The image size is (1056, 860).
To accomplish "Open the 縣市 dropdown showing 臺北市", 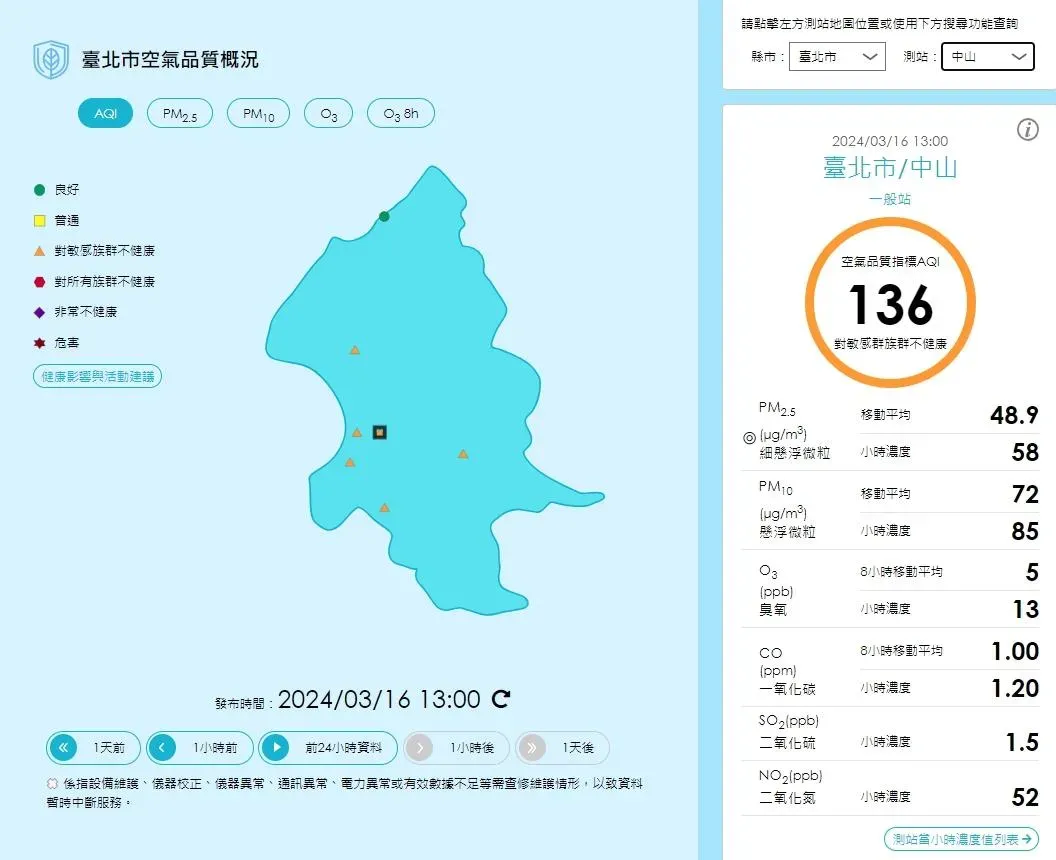I will point(837,57).
